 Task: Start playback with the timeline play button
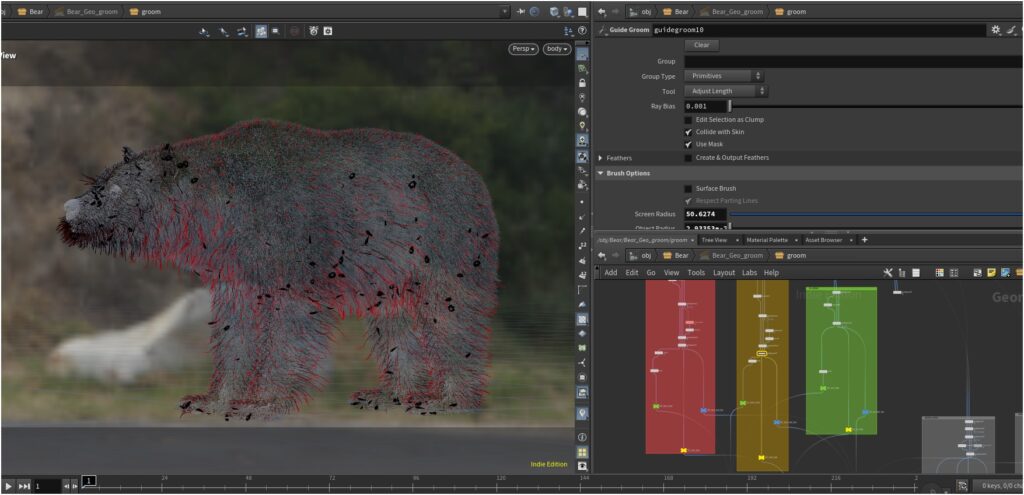pyautogui.click(x=8, y=487)
